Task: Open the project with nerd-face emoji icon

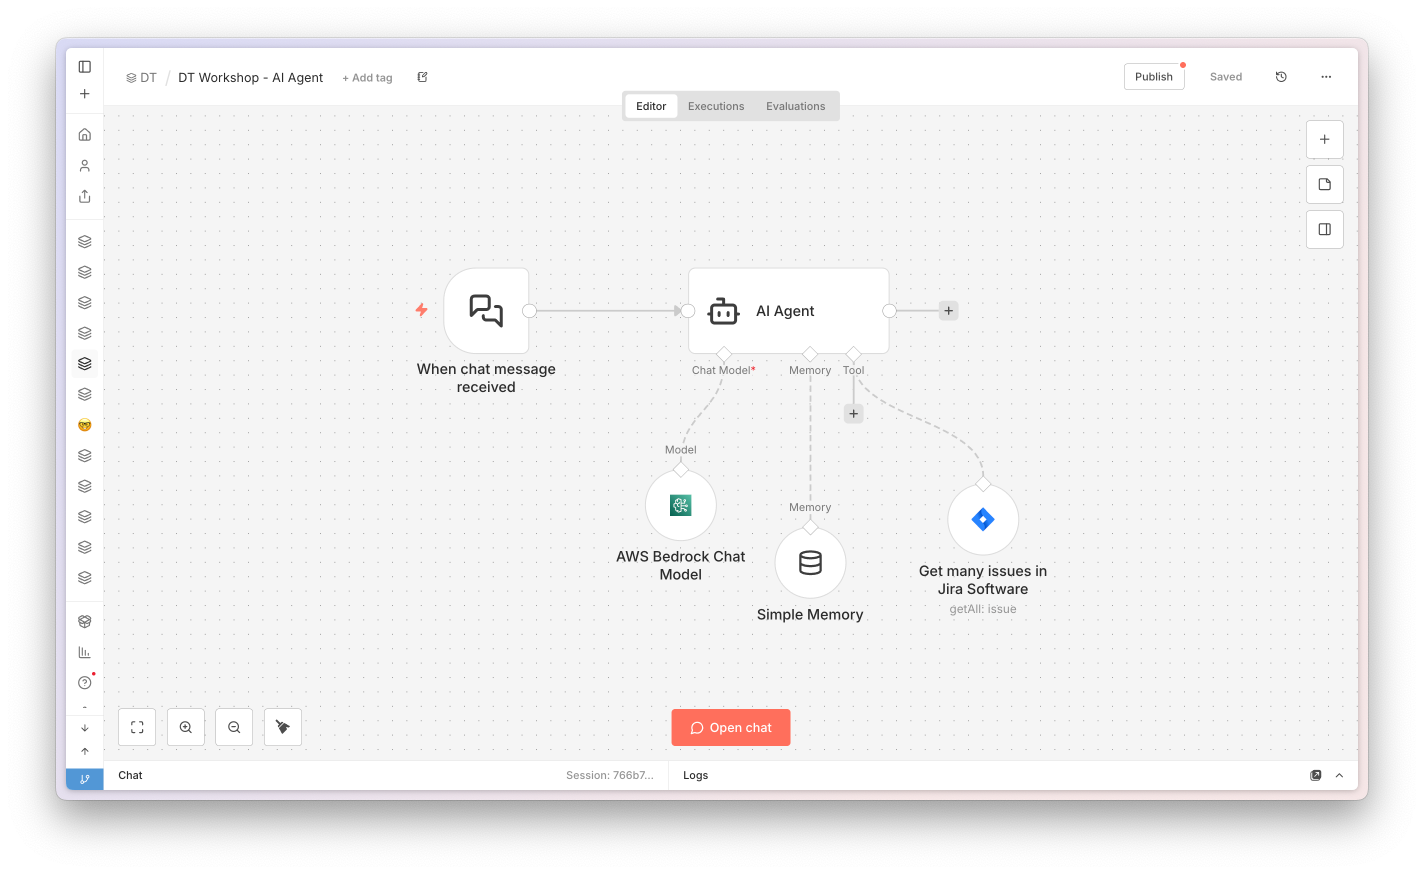Action: (85, 425)
